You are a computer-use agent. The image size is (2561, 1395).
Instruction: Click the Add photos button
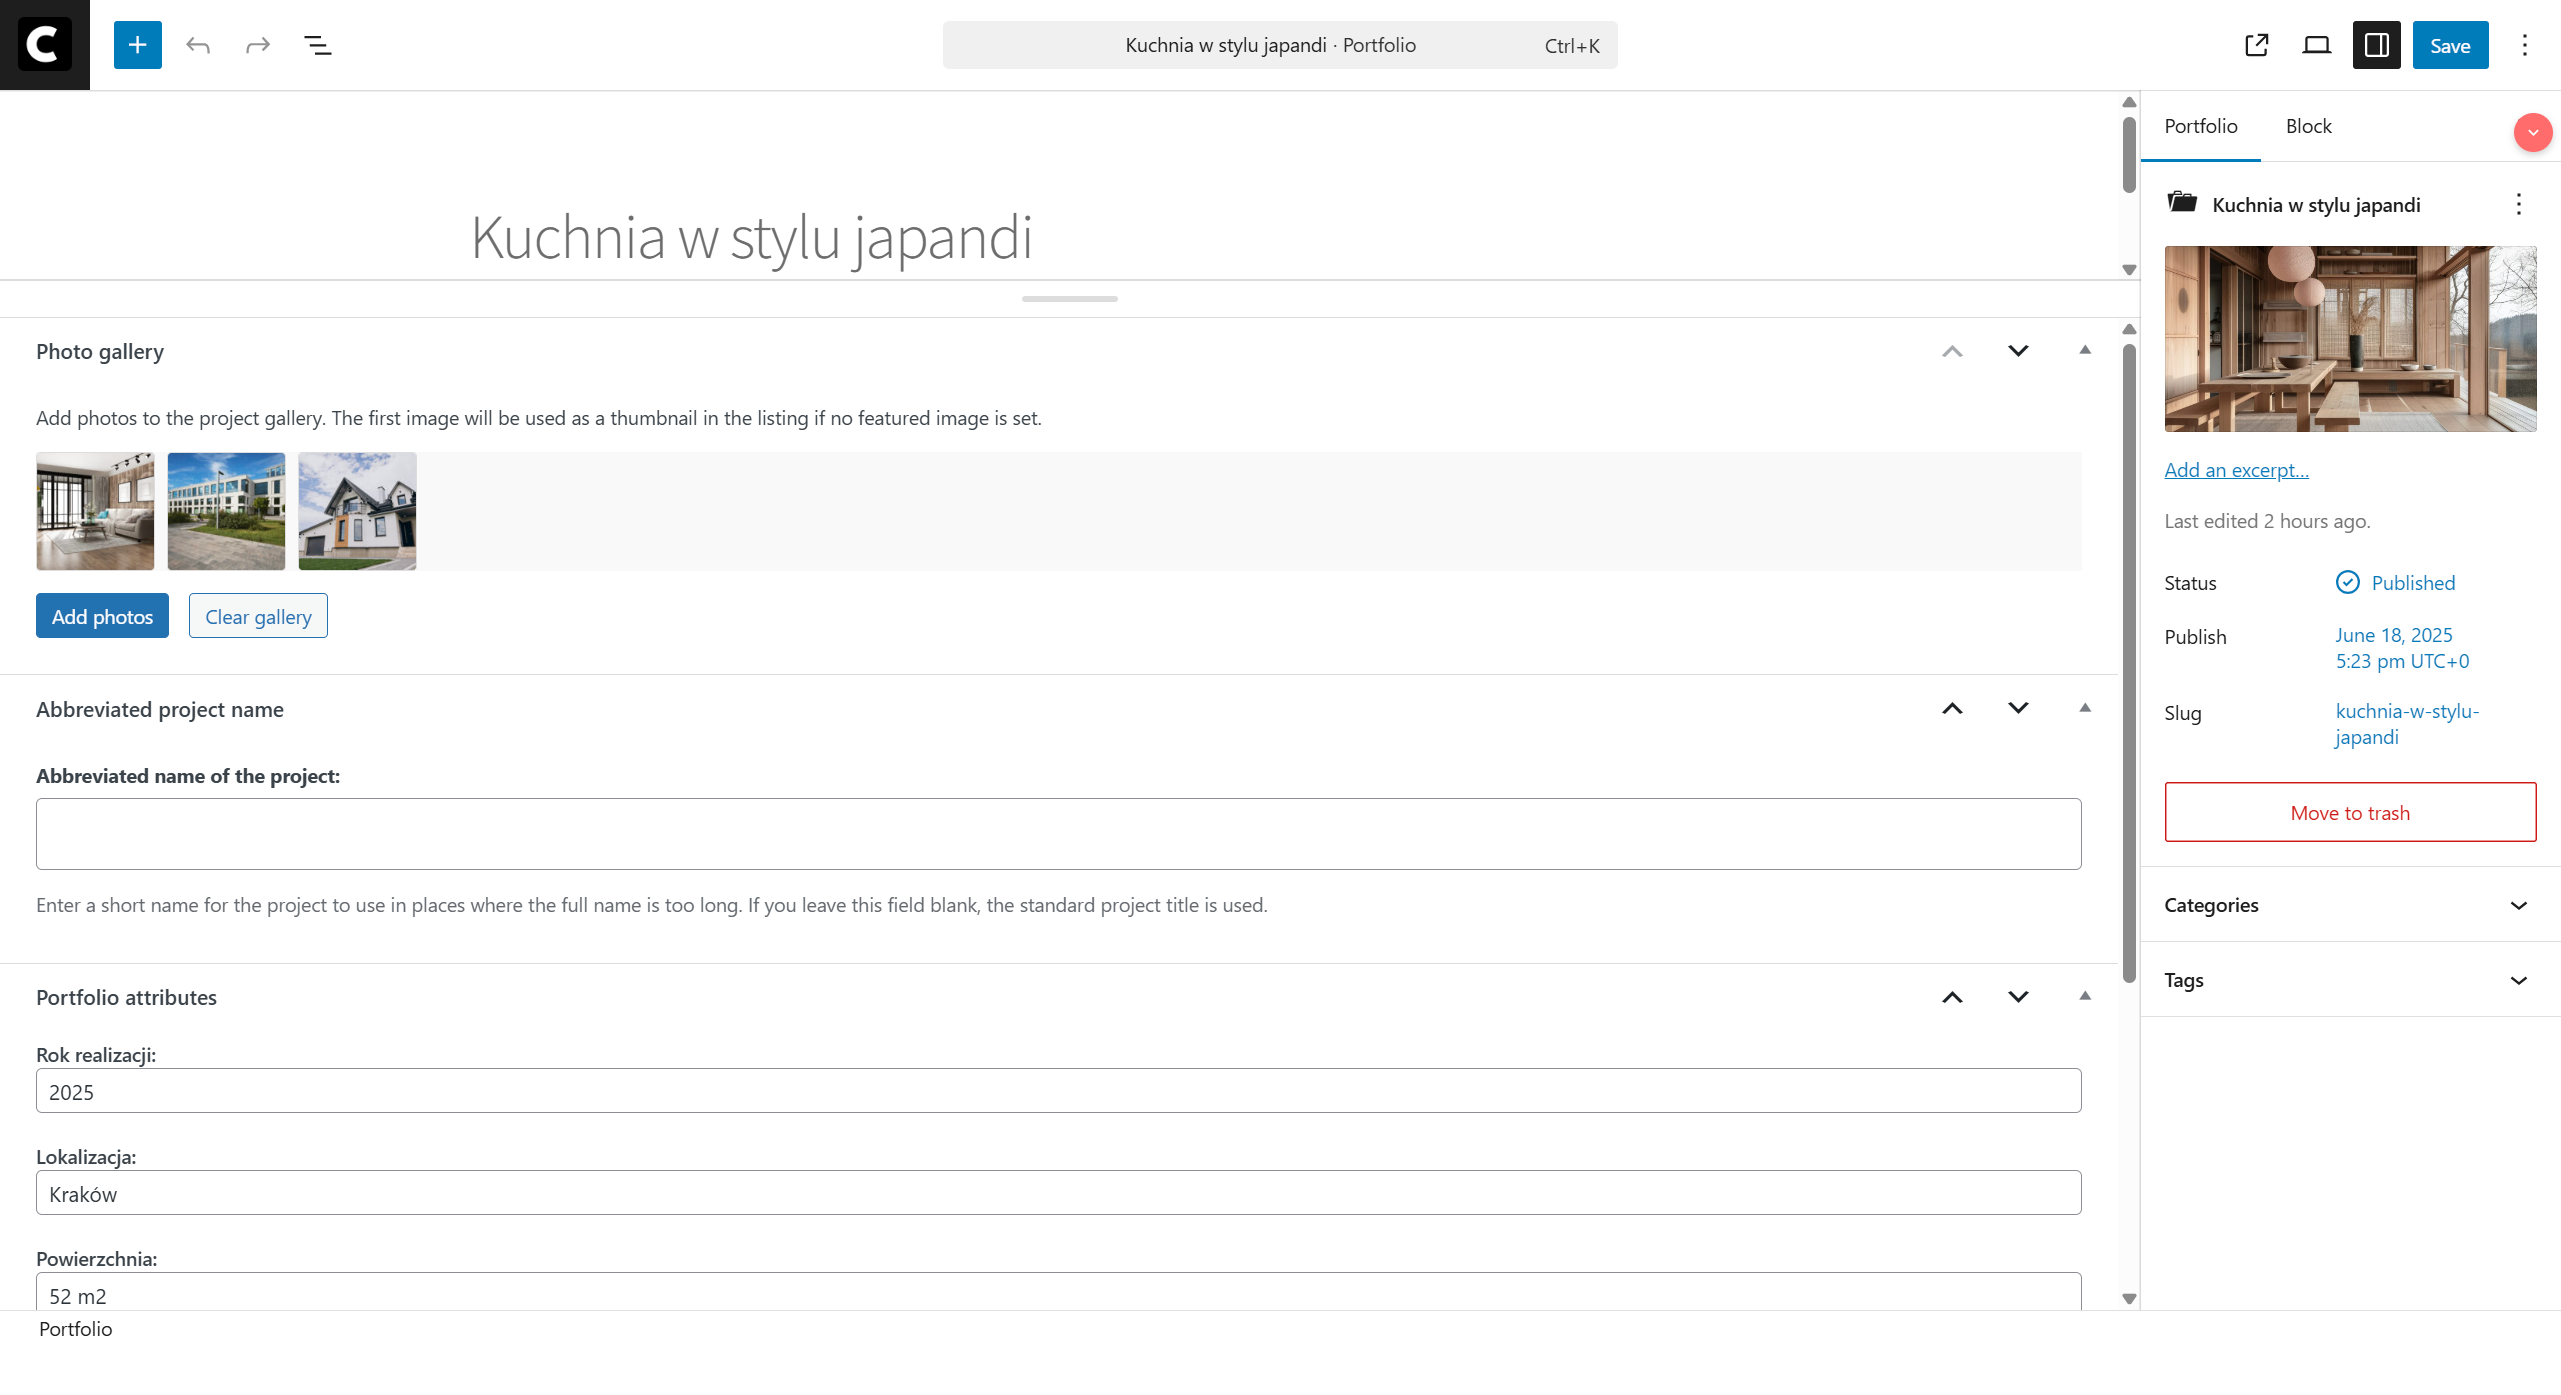101,616
